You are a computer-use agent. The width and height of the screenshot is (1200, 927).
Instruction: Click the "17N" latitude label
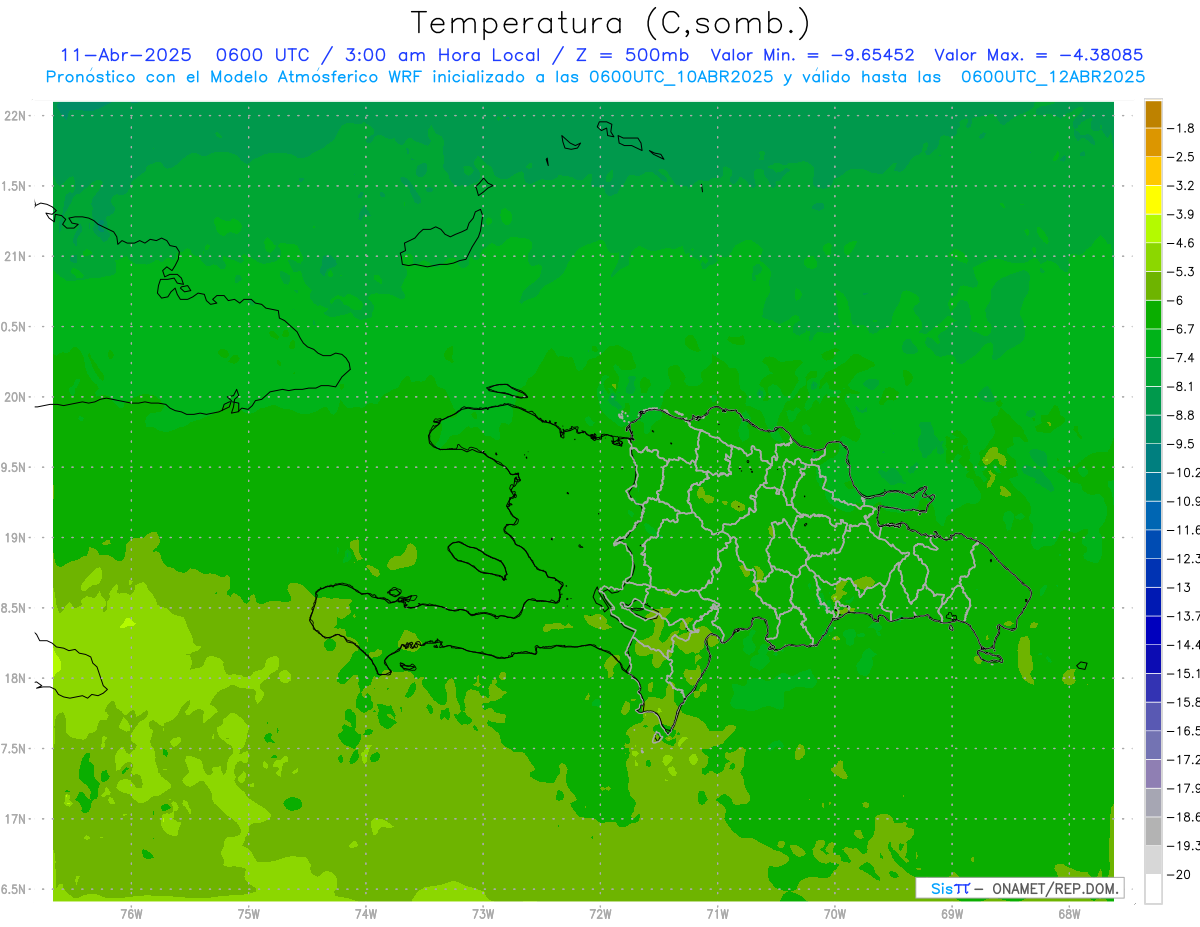[x=15, y=819]
